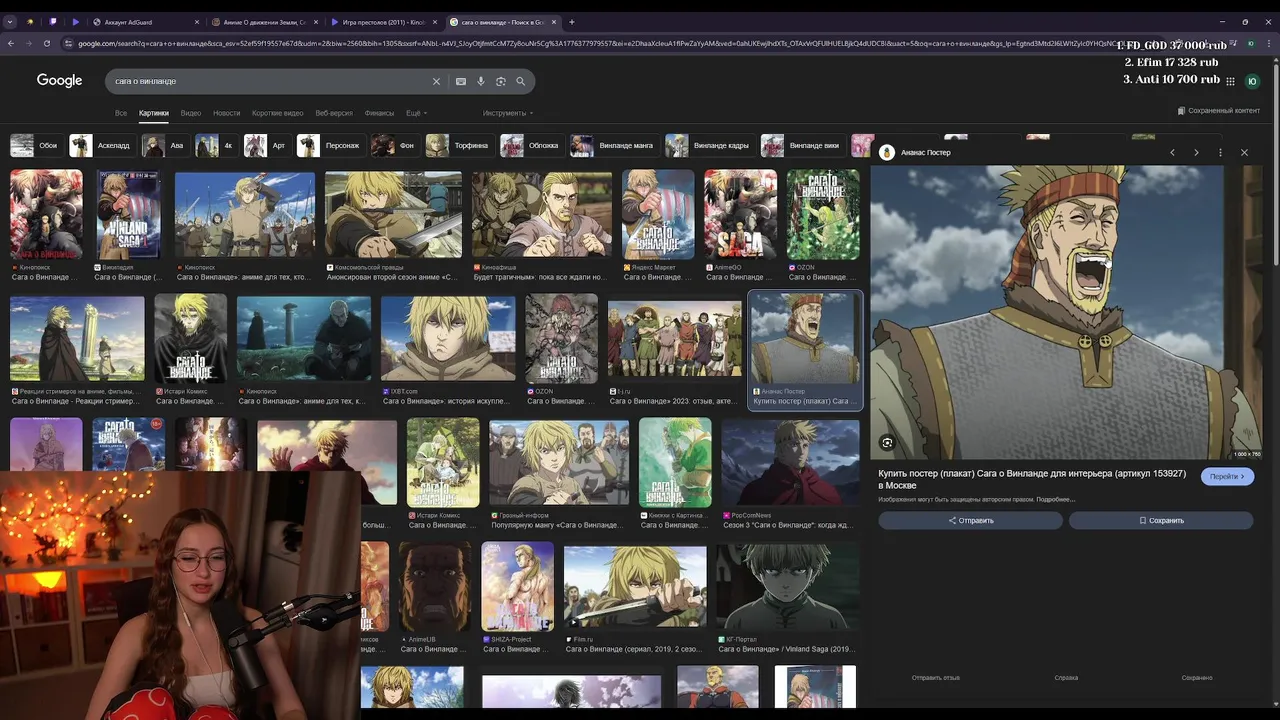1280x720 pixels.
Task: Open the Chrome profile avatar in the toolbar
Action: click(x=1251, y=43)
